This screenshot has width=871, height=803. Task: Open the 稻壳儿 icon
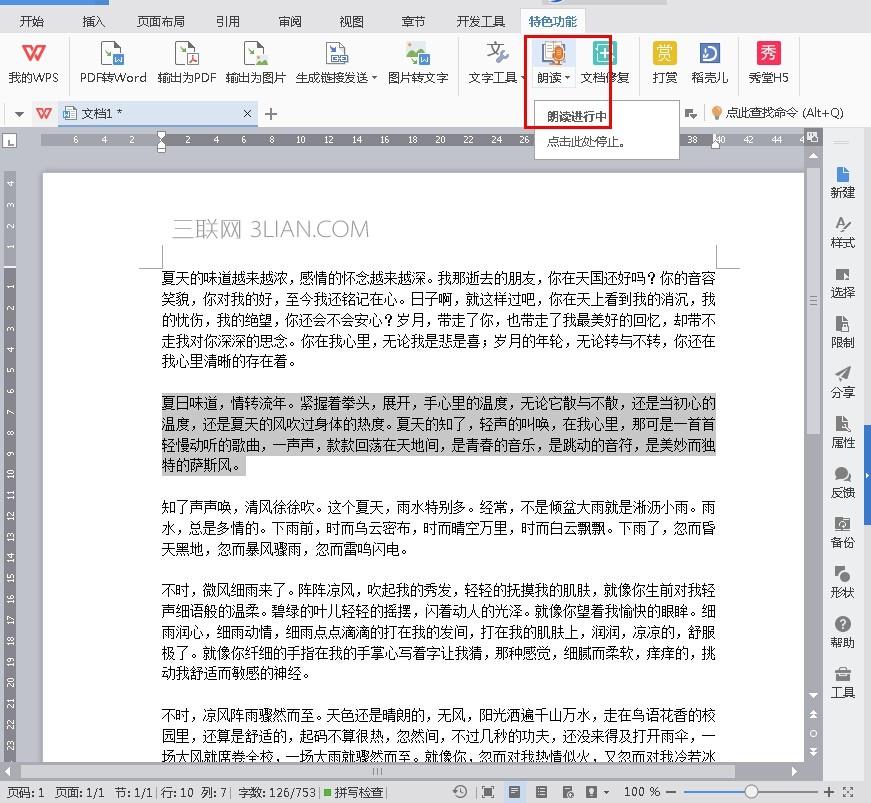[709, 54]
